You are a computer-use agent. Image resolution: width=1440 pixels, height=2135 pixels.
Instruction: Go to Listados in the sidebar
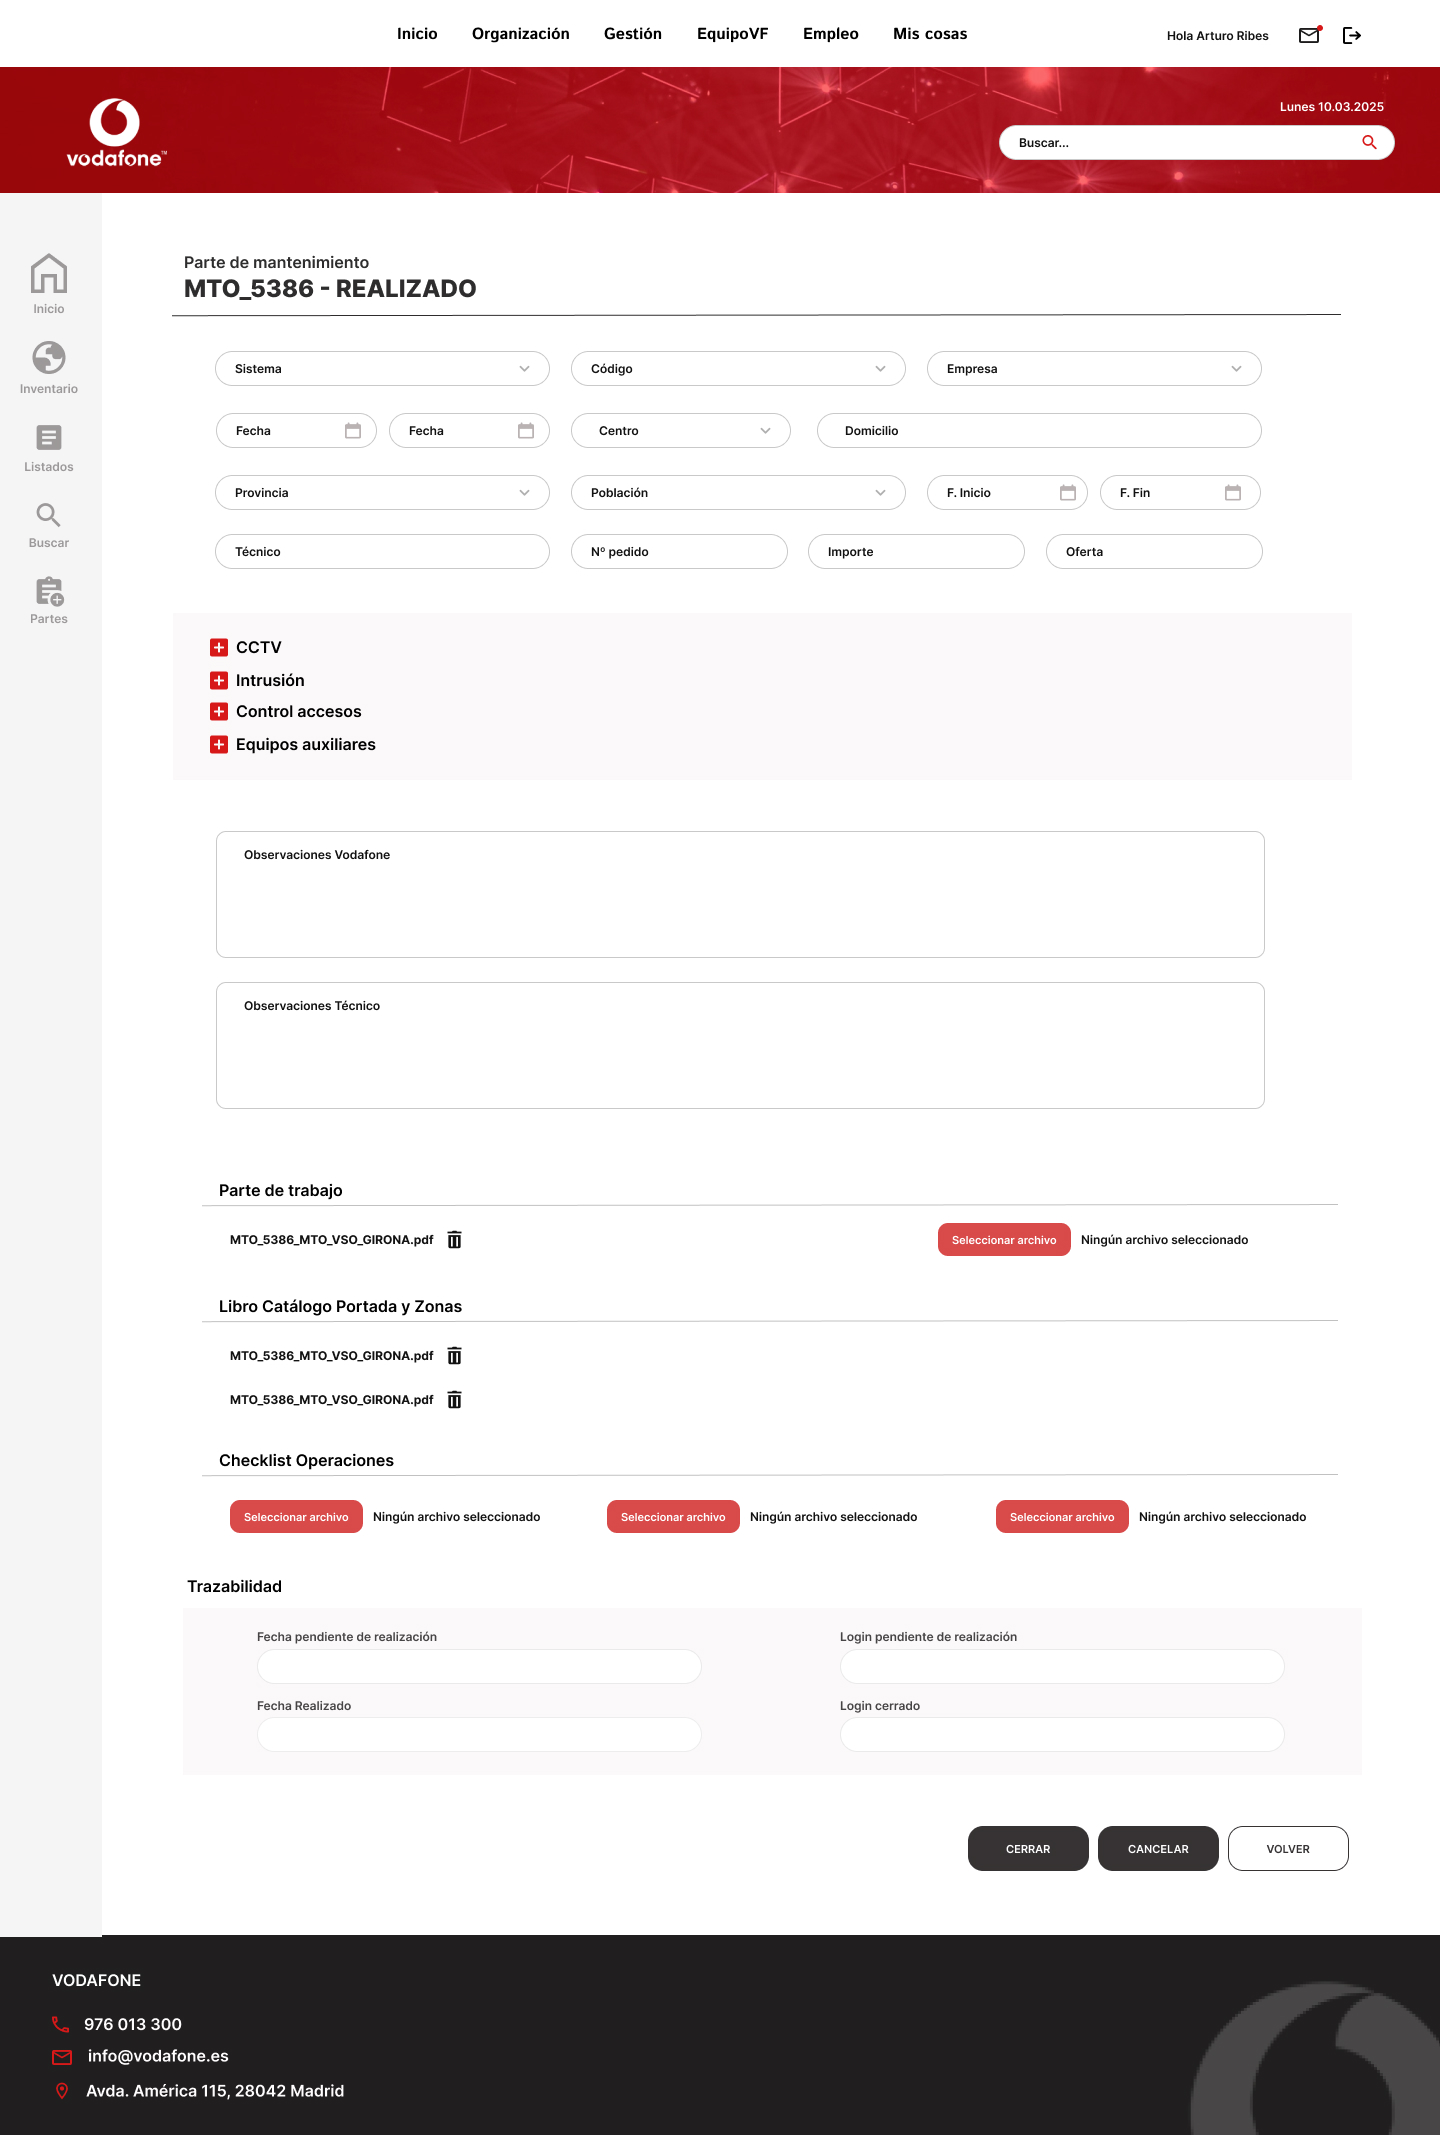point(49,447)
